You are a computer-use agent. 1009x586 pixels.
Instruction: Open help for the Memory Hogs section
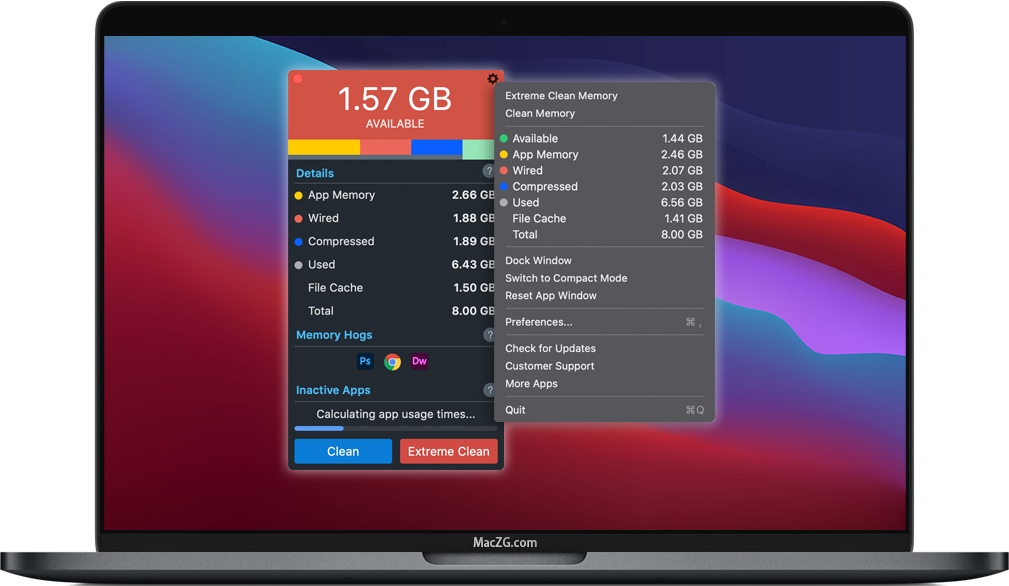pyautogui.click(x=489, y=335)
